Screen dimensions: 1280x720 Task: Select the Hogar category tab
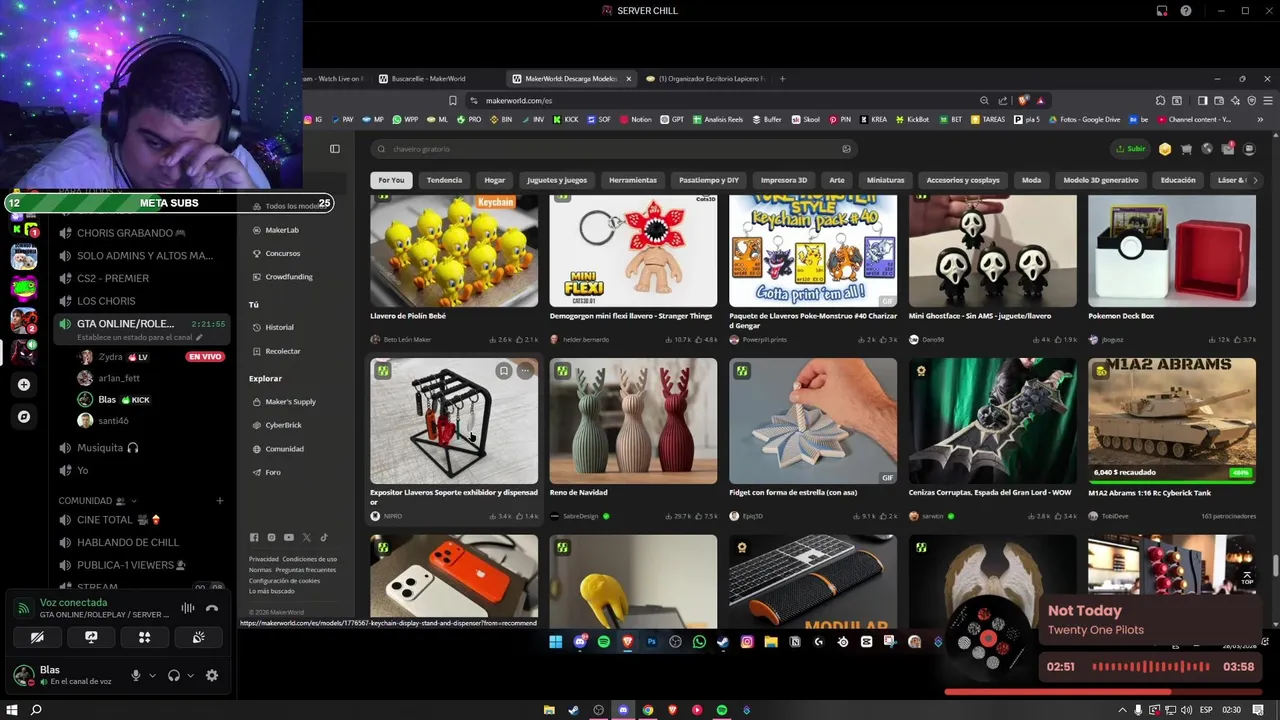click(495, 180)
